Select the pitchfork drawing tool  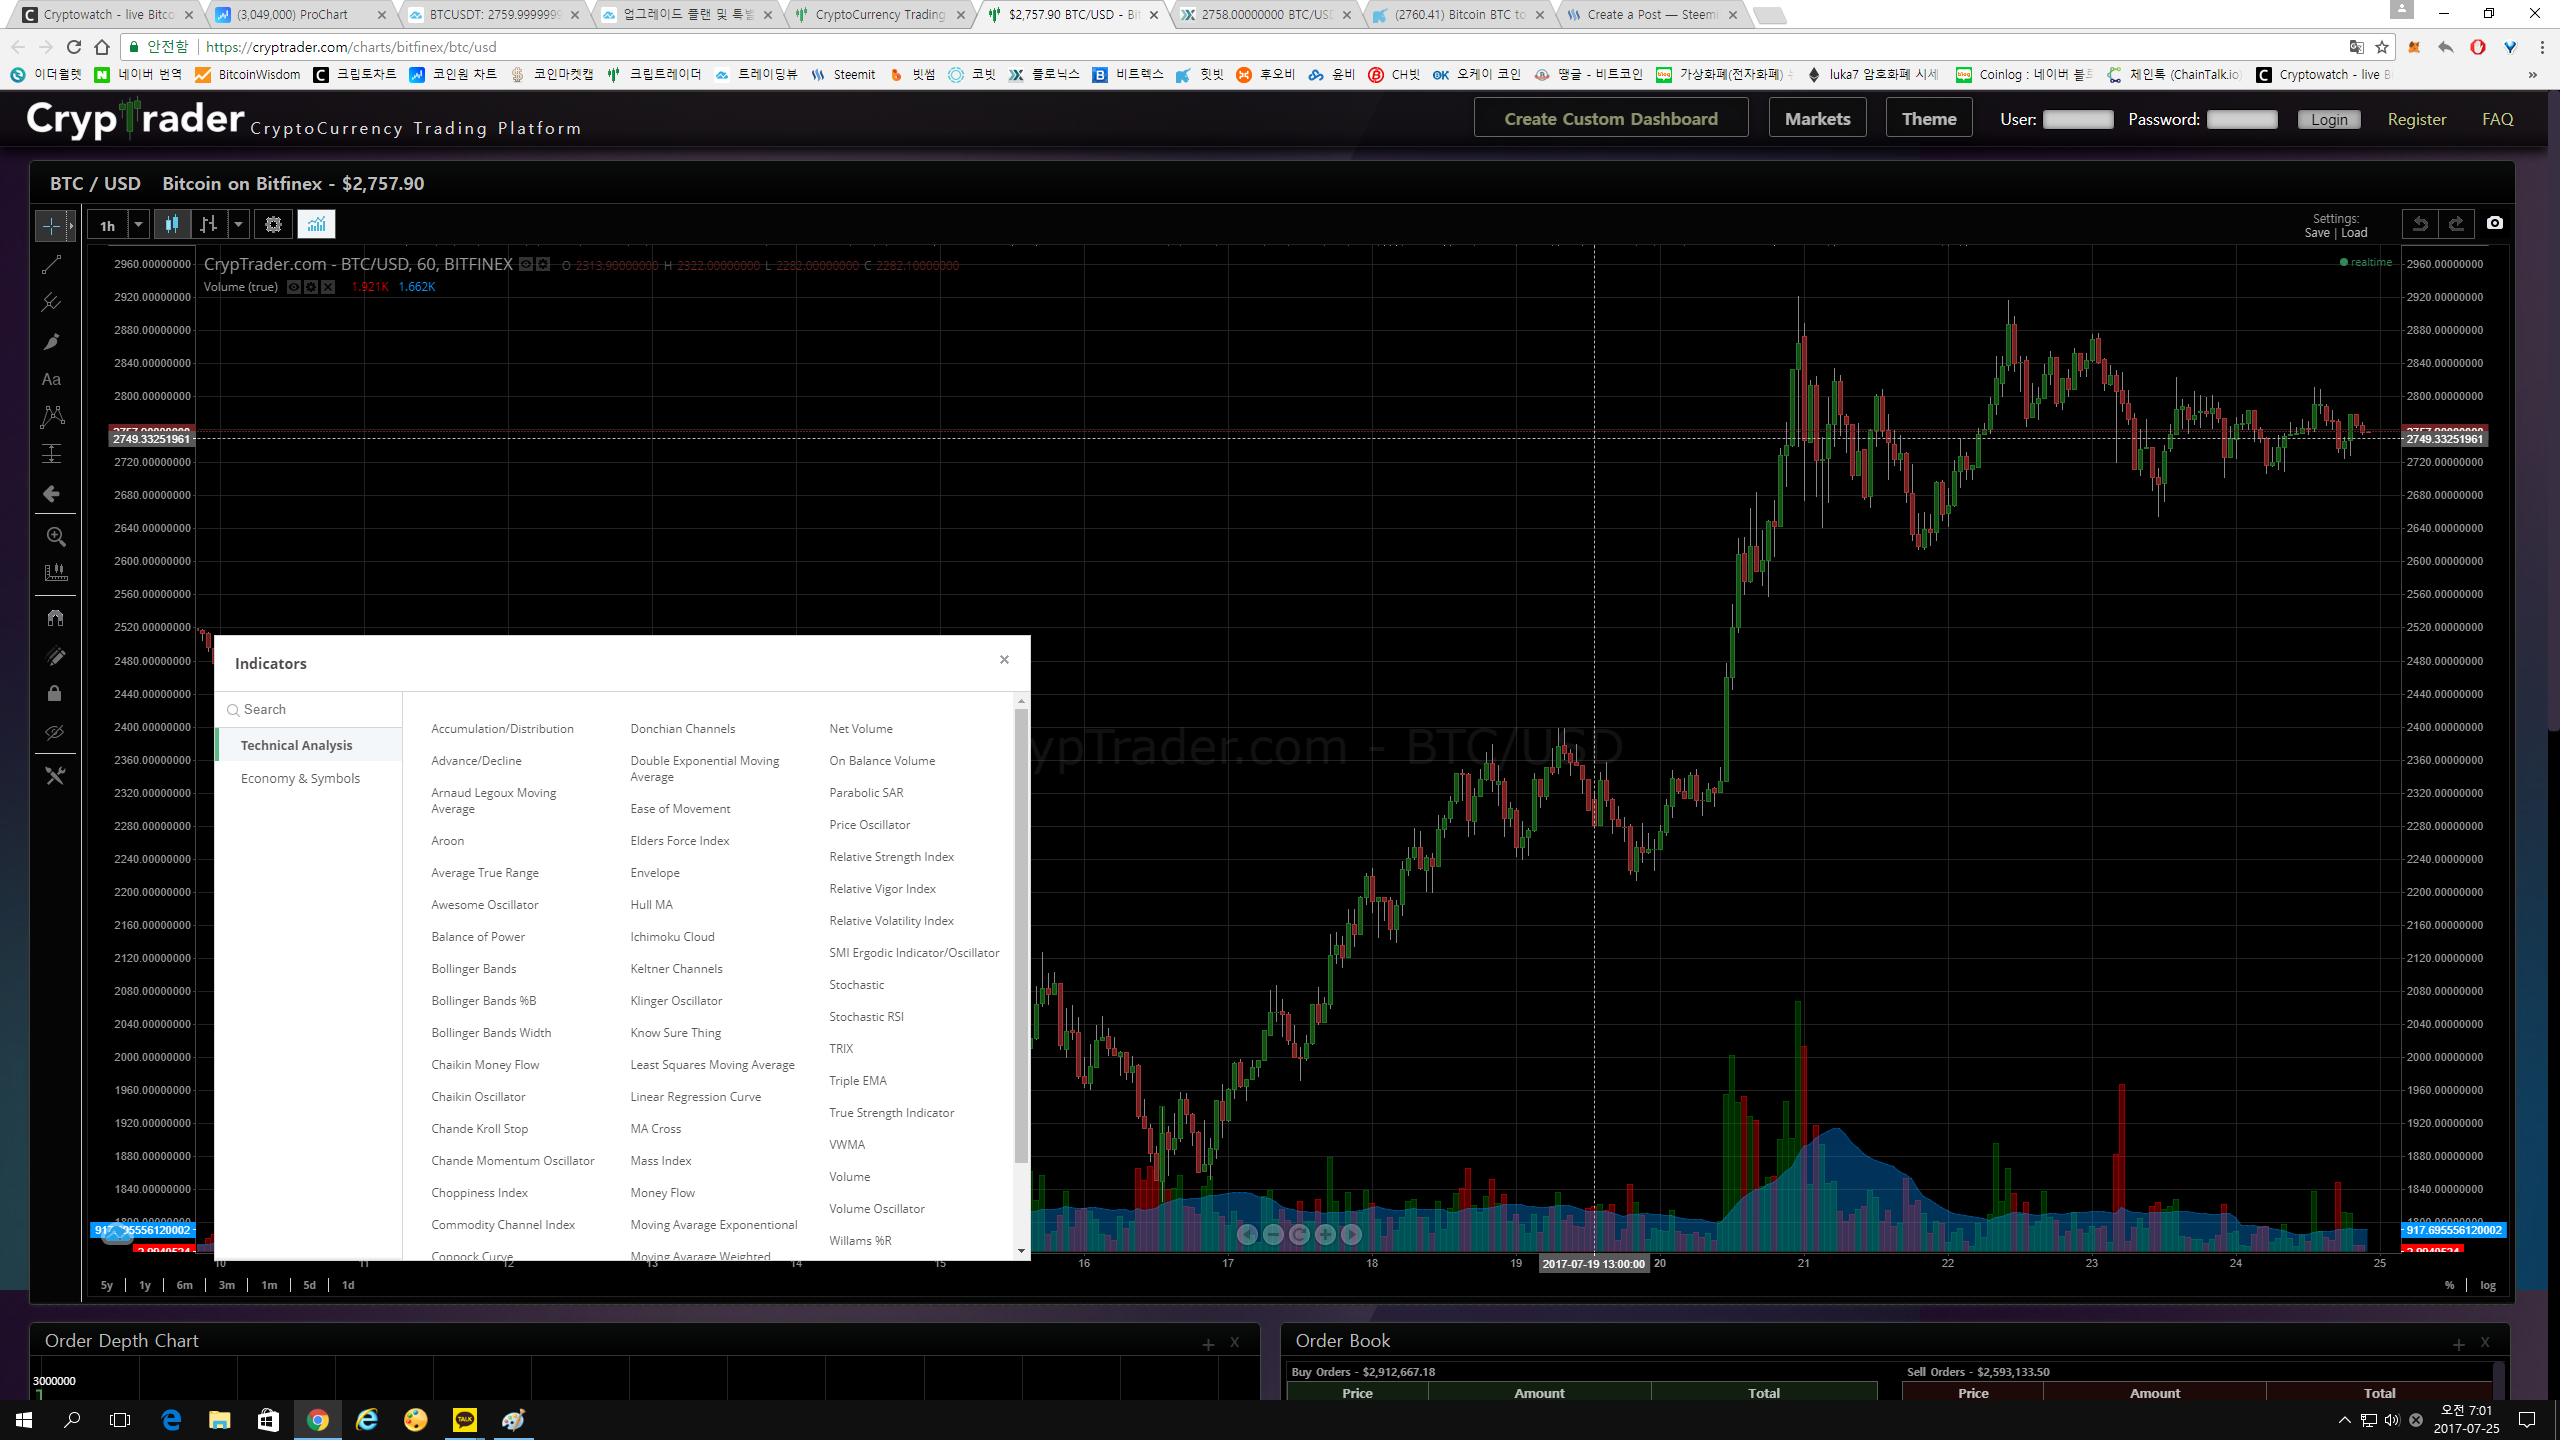pos(51,302)
